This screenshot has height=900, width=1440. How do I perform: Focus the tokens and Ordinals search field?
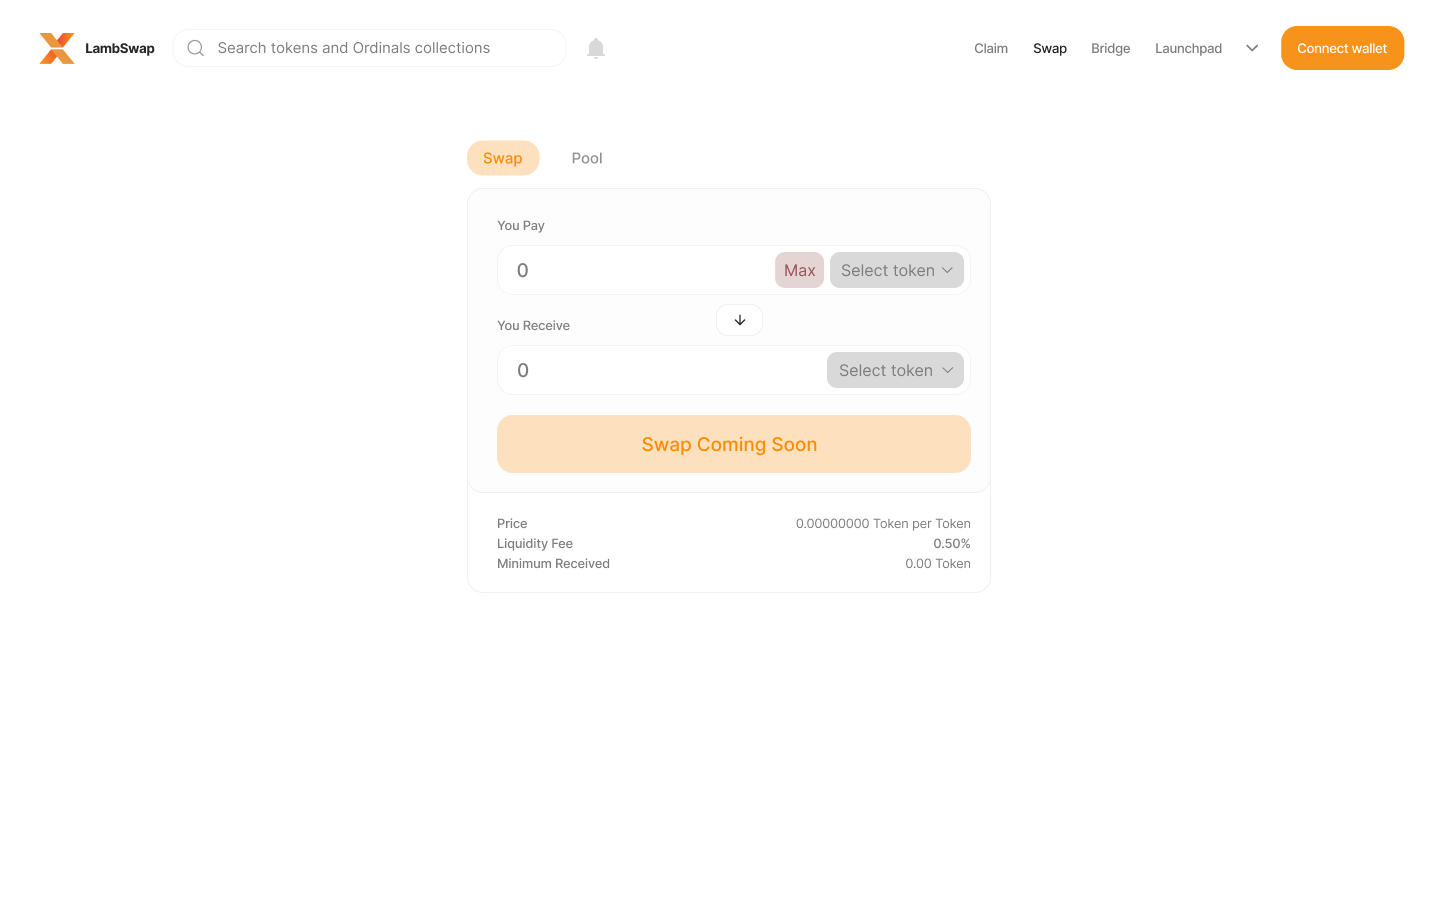[x=380, y=48]
